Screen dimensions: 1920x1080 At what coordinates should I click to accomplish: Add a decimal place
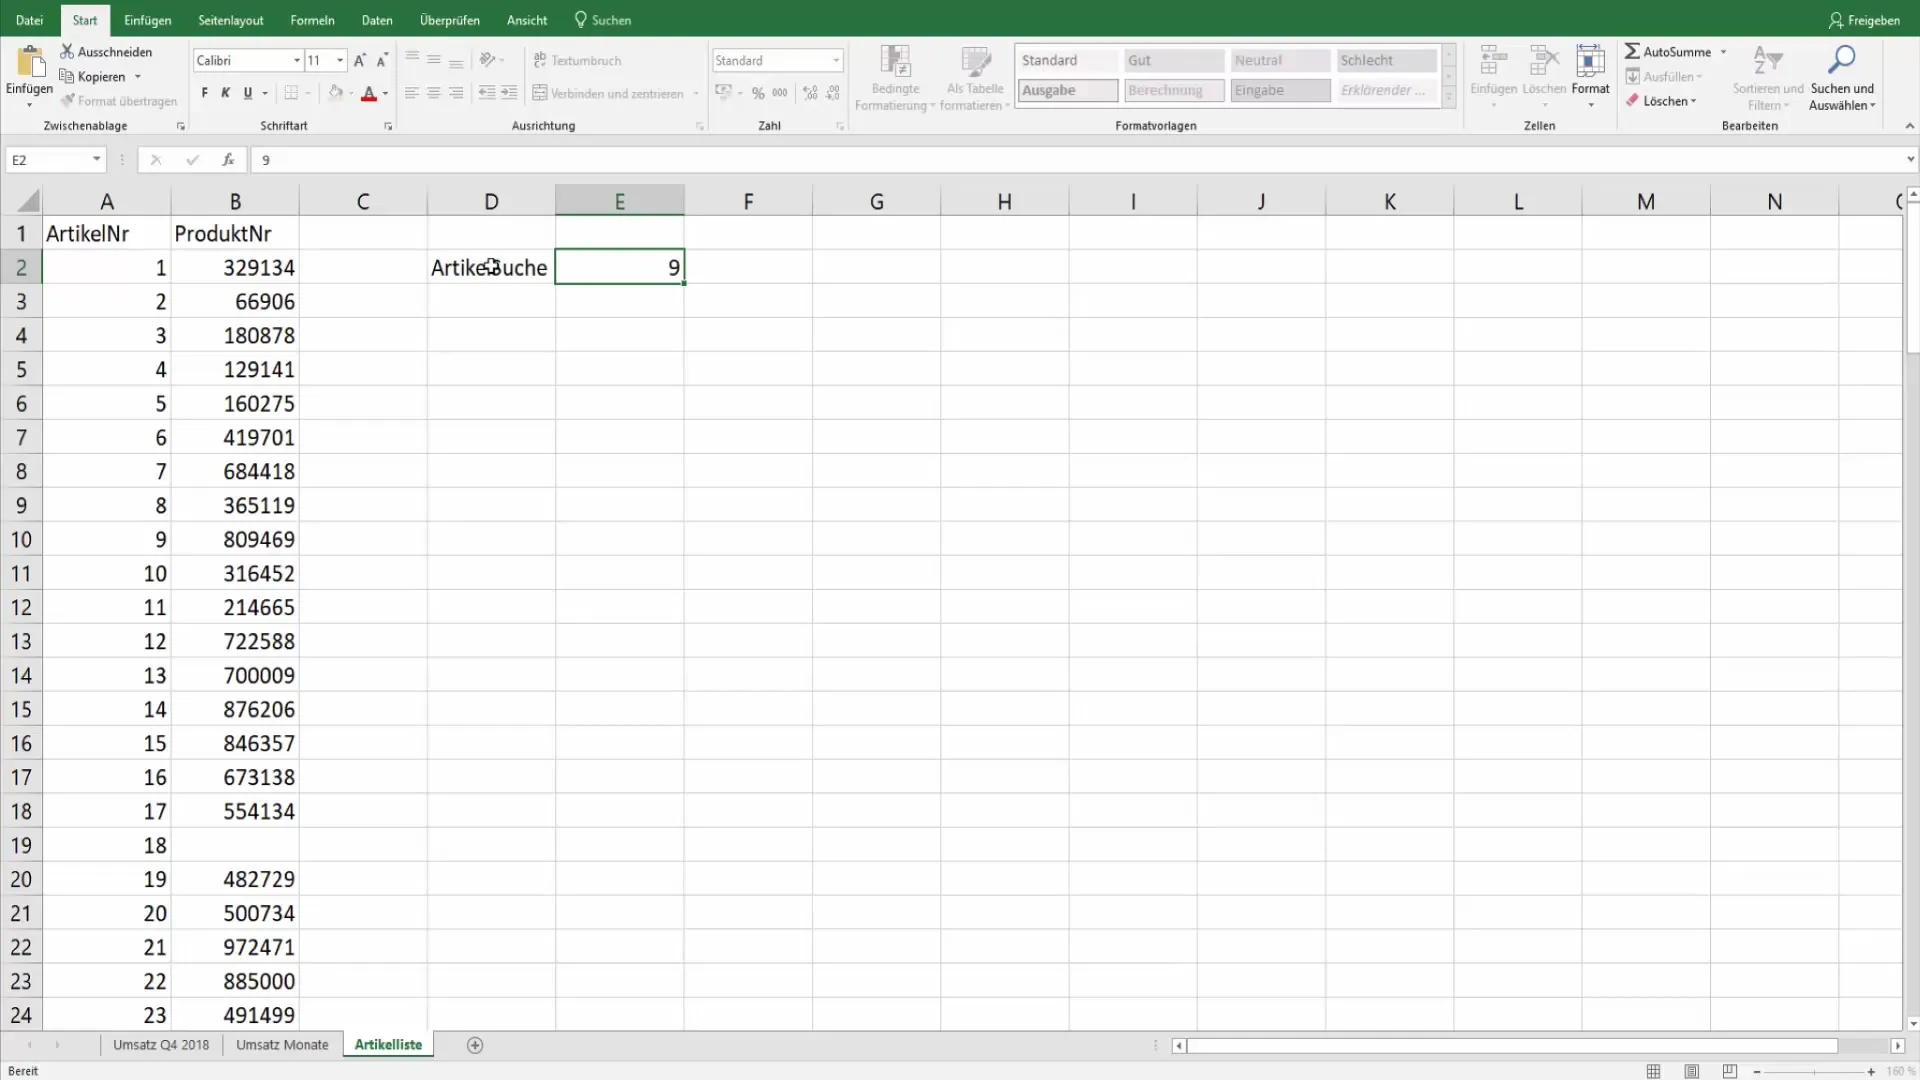[810, 93]
